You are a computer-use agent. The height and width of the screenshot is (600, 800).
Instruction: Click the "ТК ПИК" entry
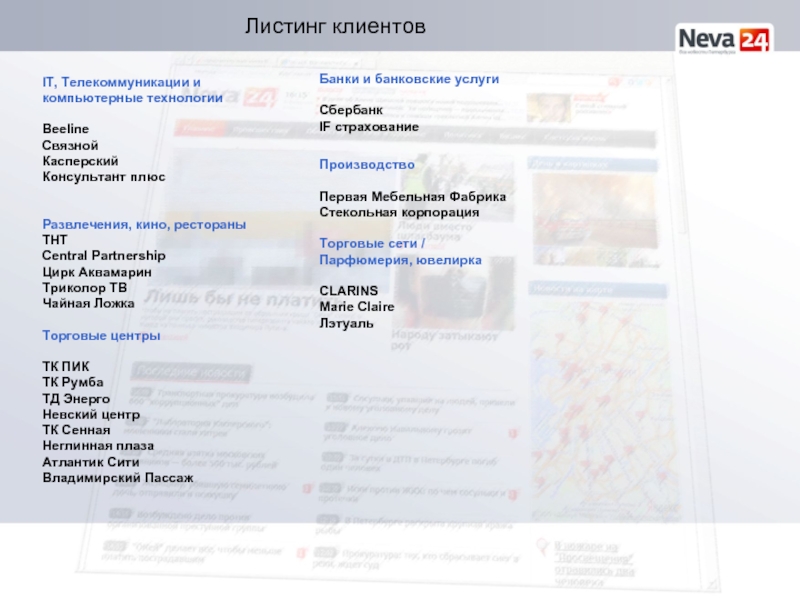pyautogui.click(x=66, y=367)
